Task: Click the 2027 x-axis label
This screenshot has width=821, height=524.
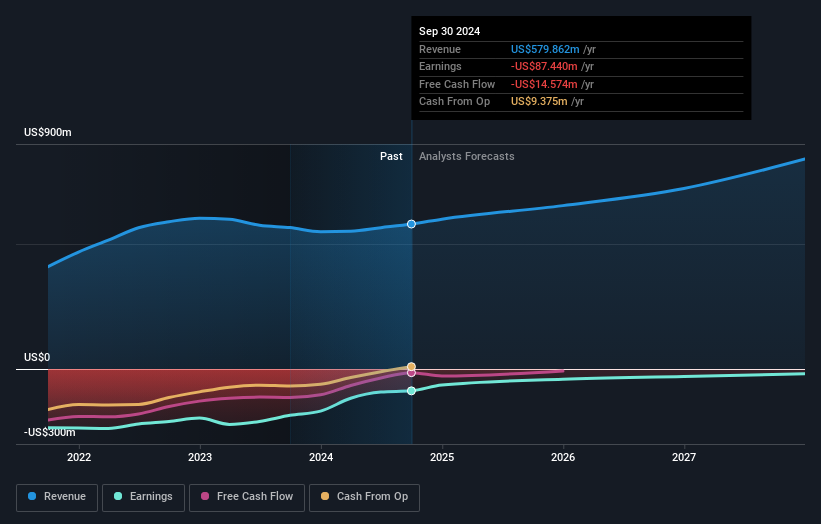Action: 684,458
